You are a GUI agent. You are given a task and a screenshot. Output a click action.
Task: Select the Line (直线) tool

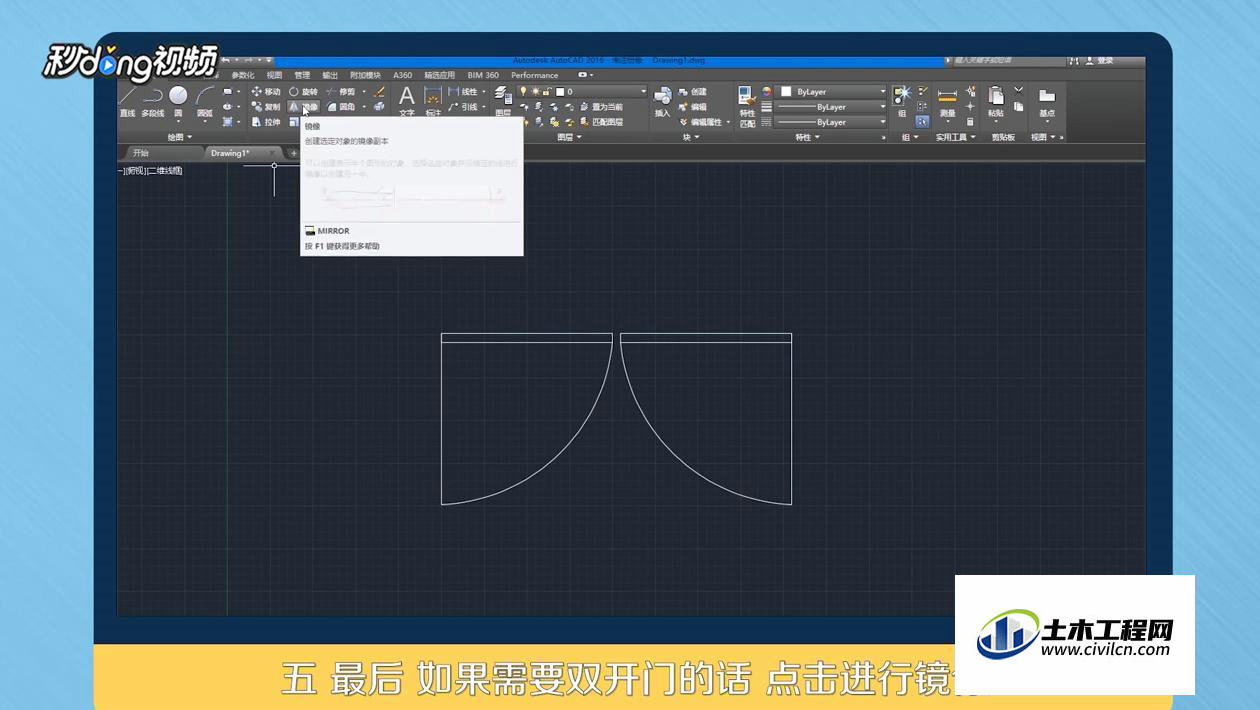(127, 102)
